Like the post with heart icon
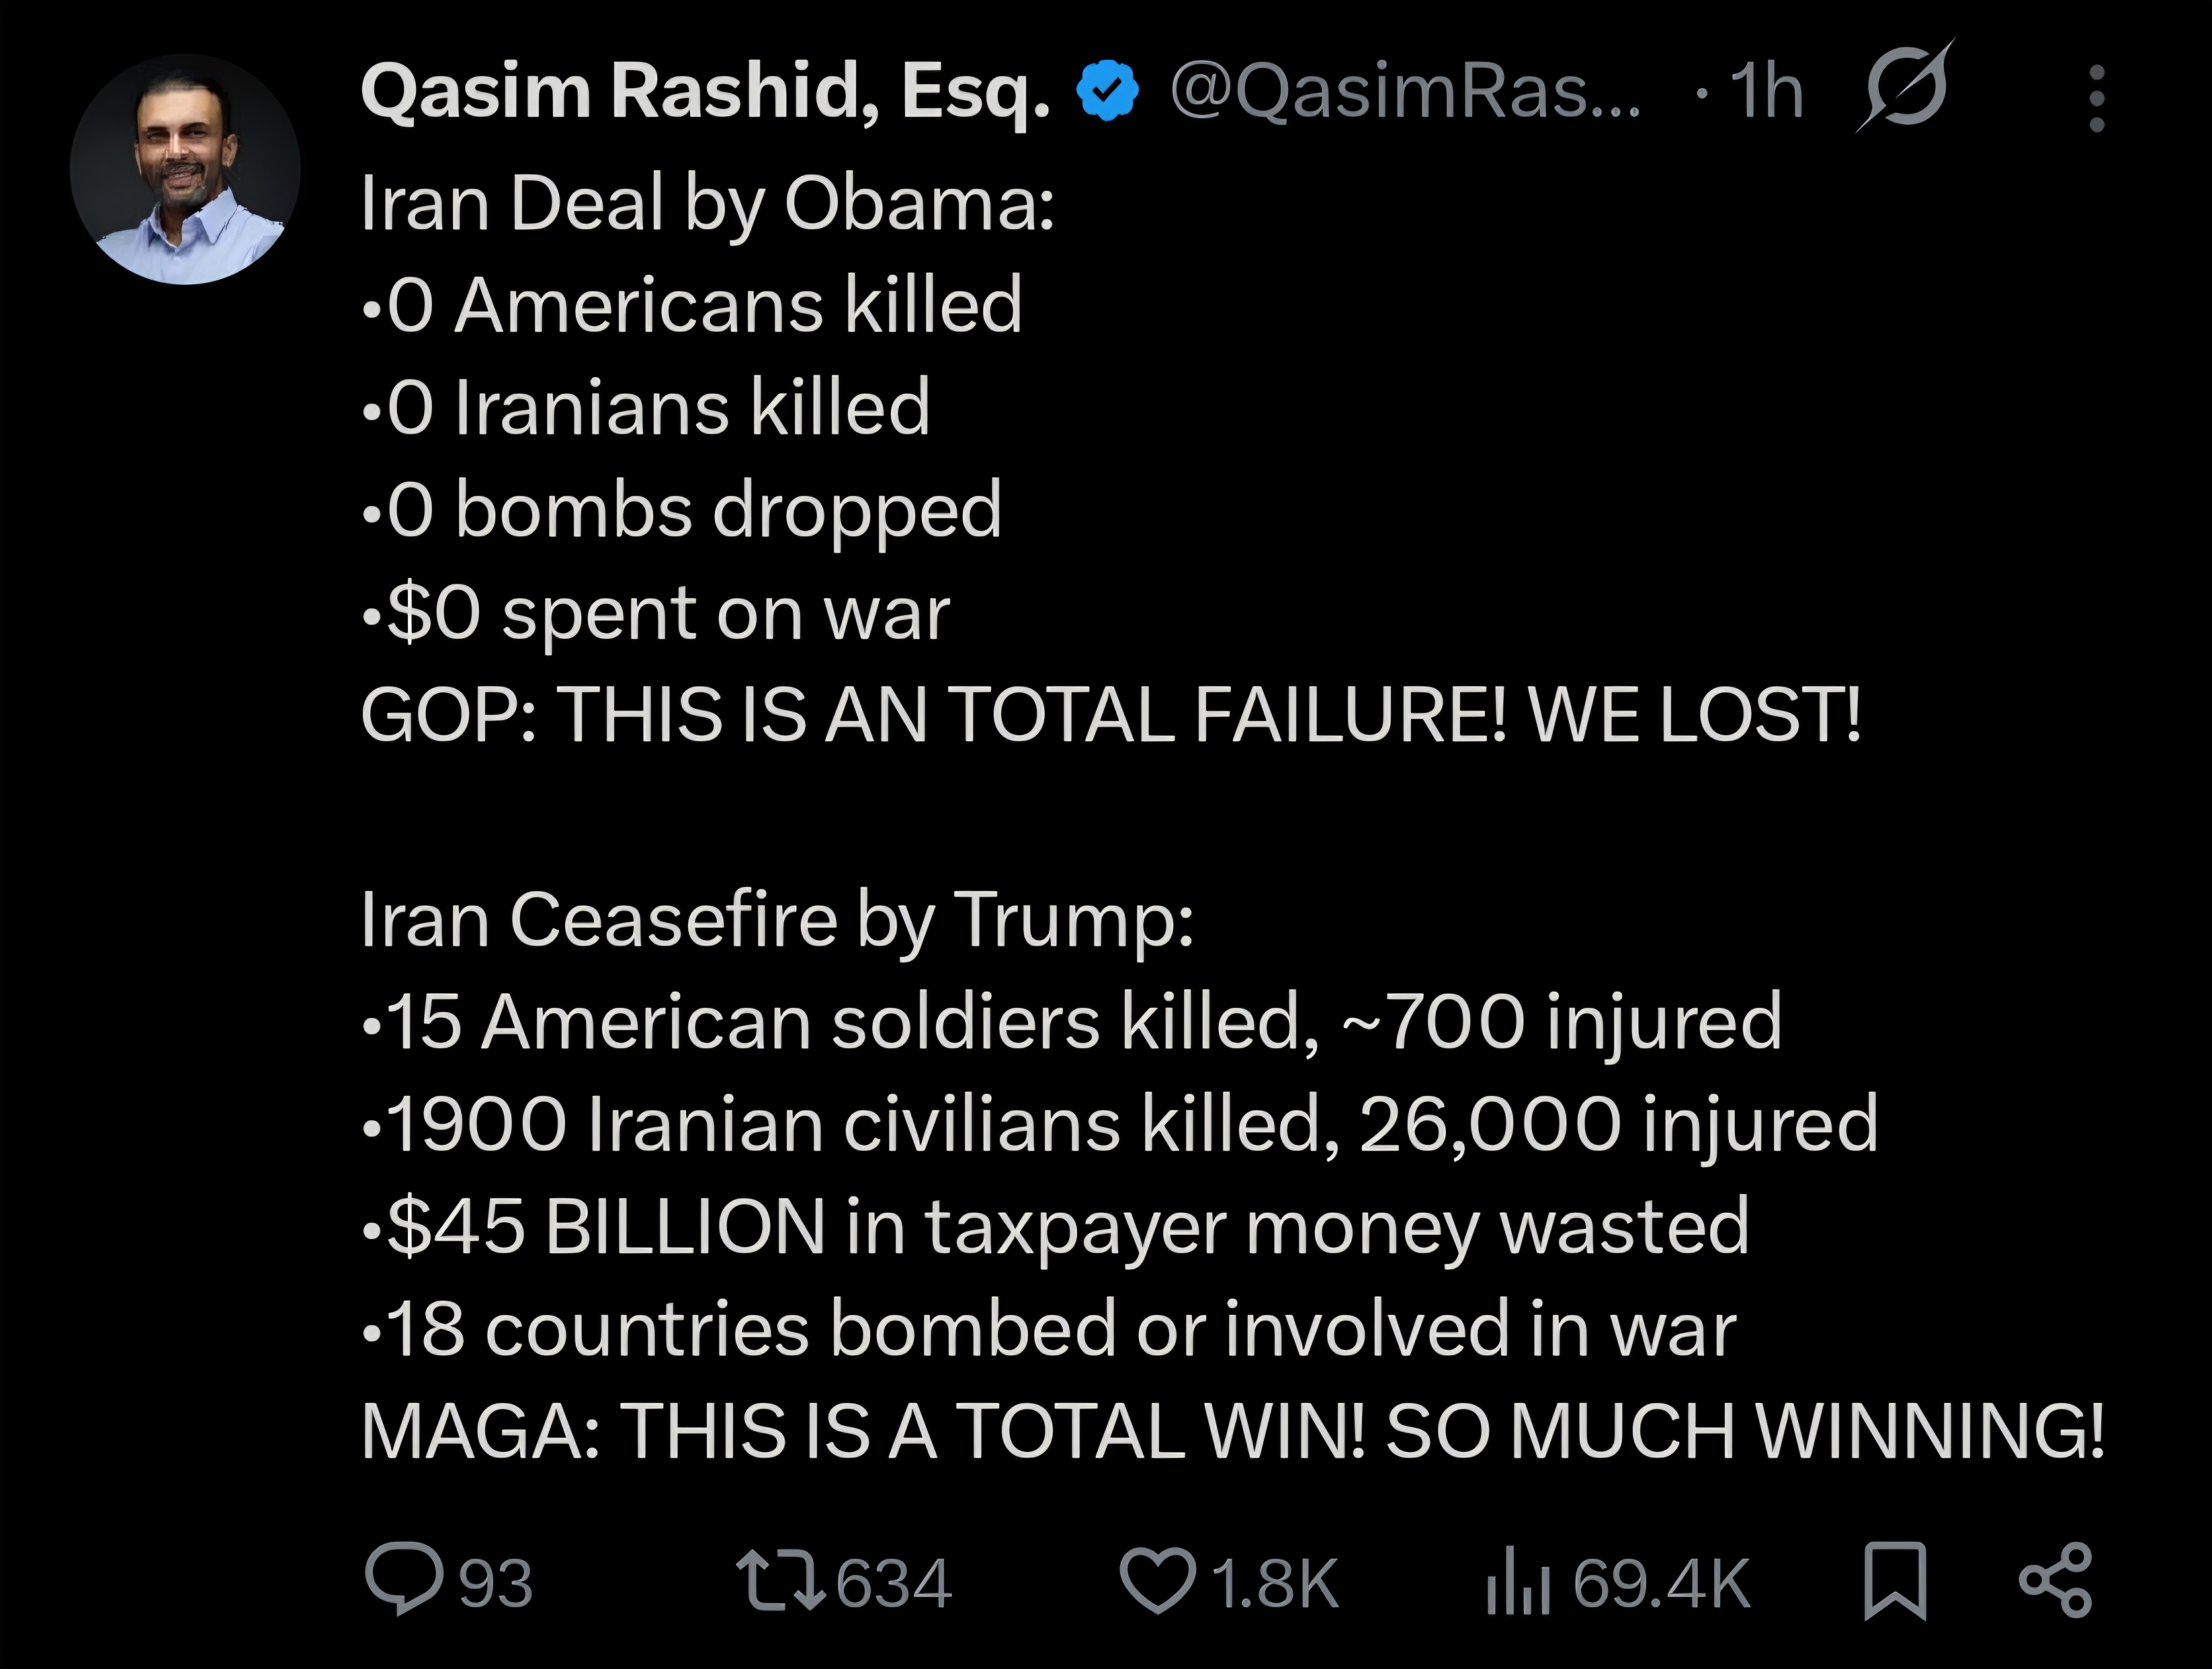 (1157, 1581)
